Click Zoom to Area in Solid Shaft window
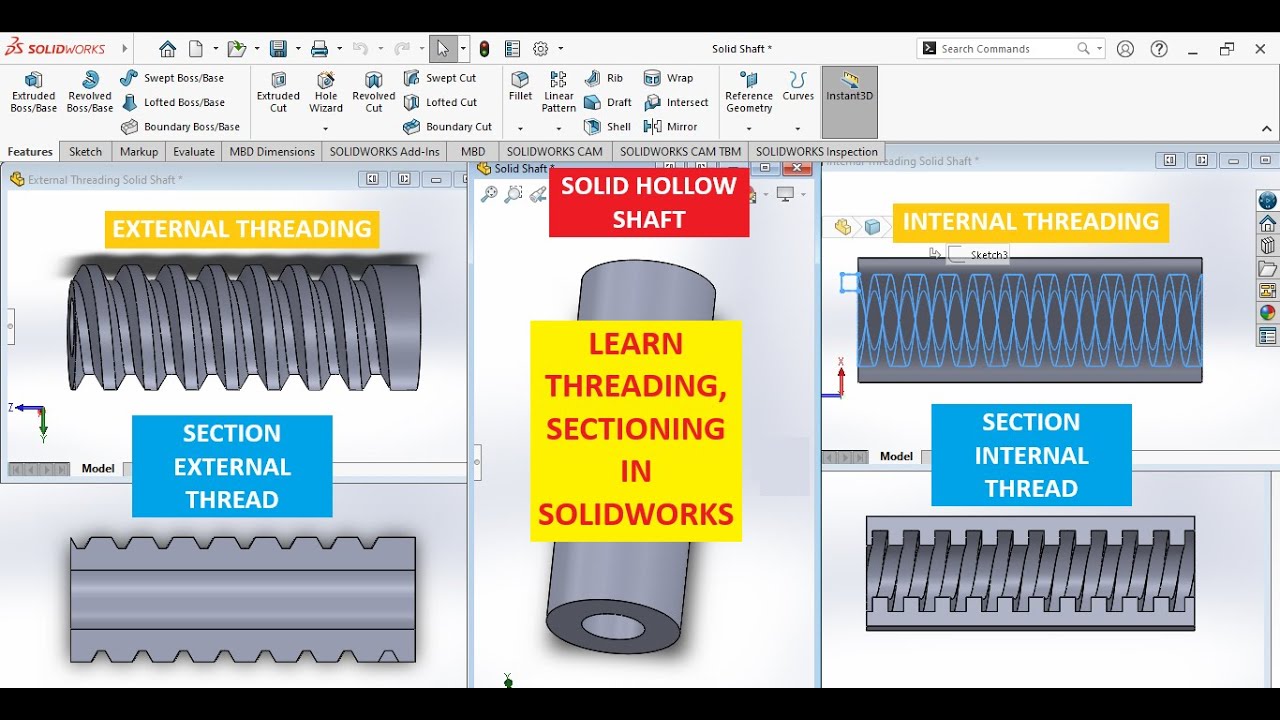The height and width of the screenshot is (720, 1280). pyautogui.click(x=513, y=194)
